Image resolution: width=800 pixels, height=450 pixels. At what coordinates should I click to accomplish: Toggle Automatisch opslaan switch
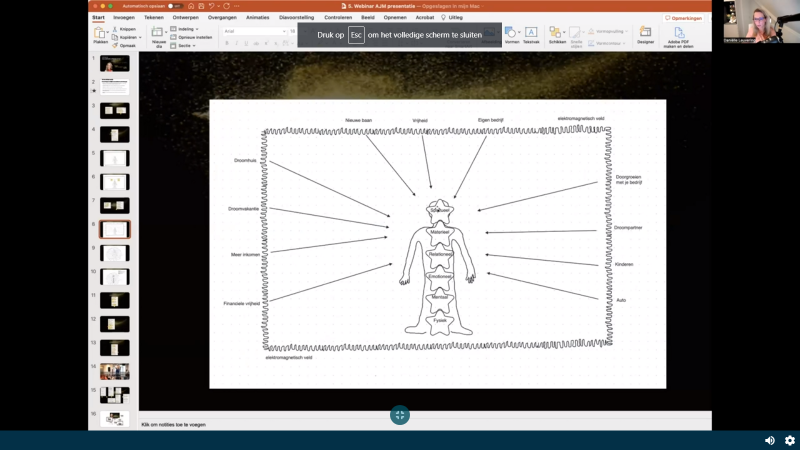(174, 6)
